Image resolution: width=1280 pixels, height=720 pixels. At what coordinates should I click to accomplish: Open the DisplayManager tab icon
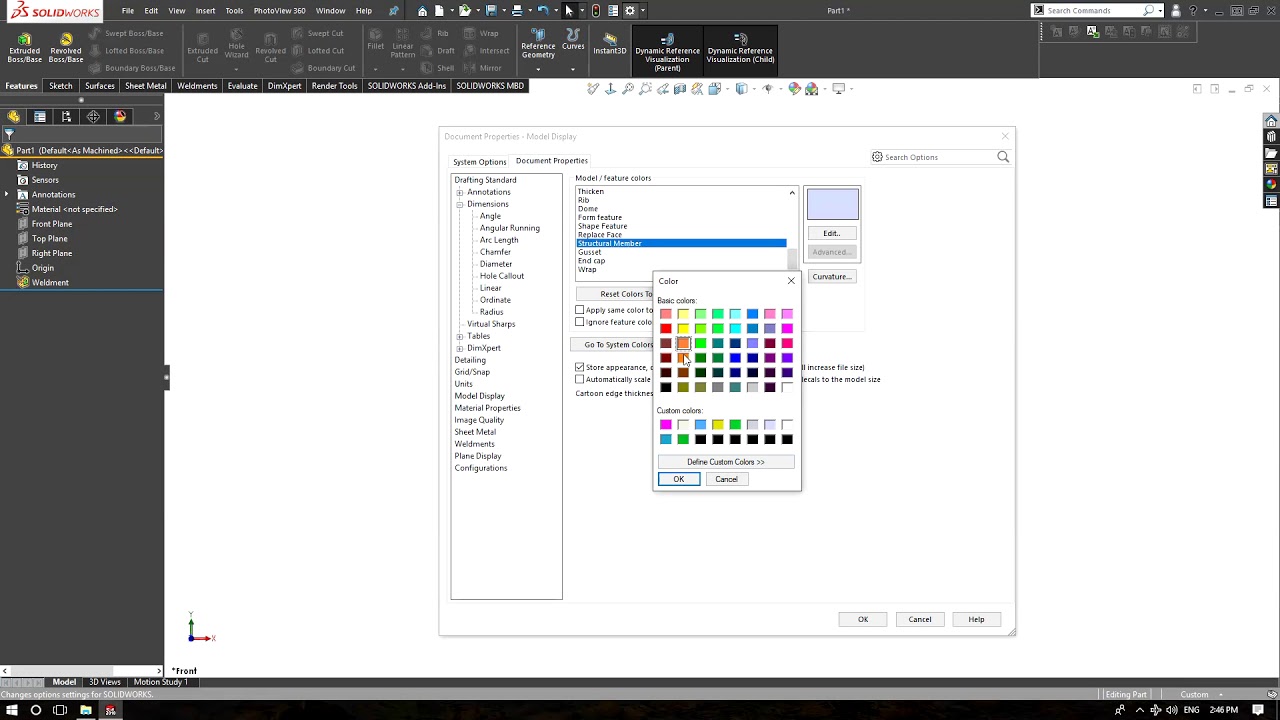pyautogui.click(x=120, y=116)
